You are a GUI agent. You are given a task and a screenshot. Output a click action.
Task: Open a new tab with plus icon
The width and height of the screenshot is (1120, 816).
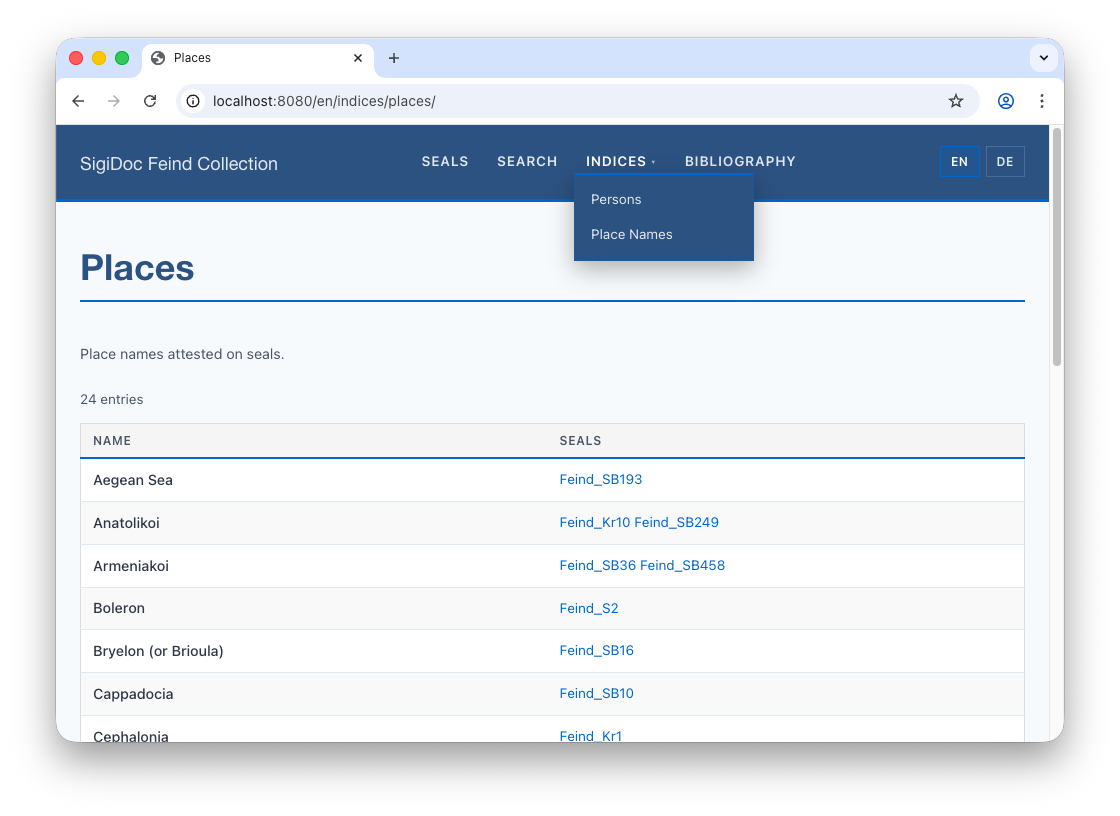coord(394,58)
